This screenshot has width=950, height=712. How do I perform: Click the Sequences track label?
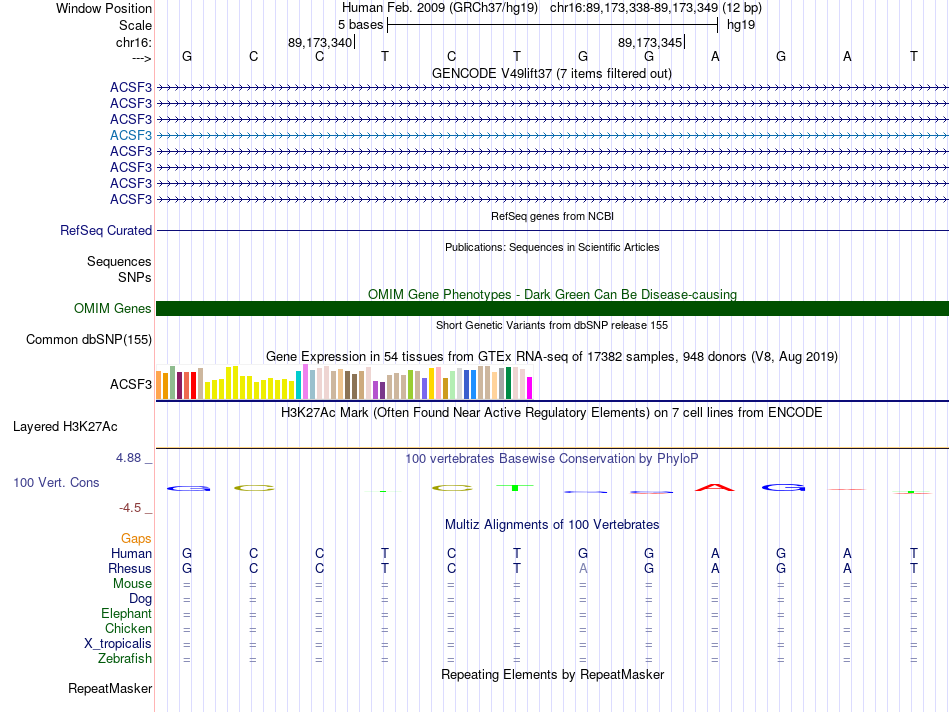[x=119, y=261]
